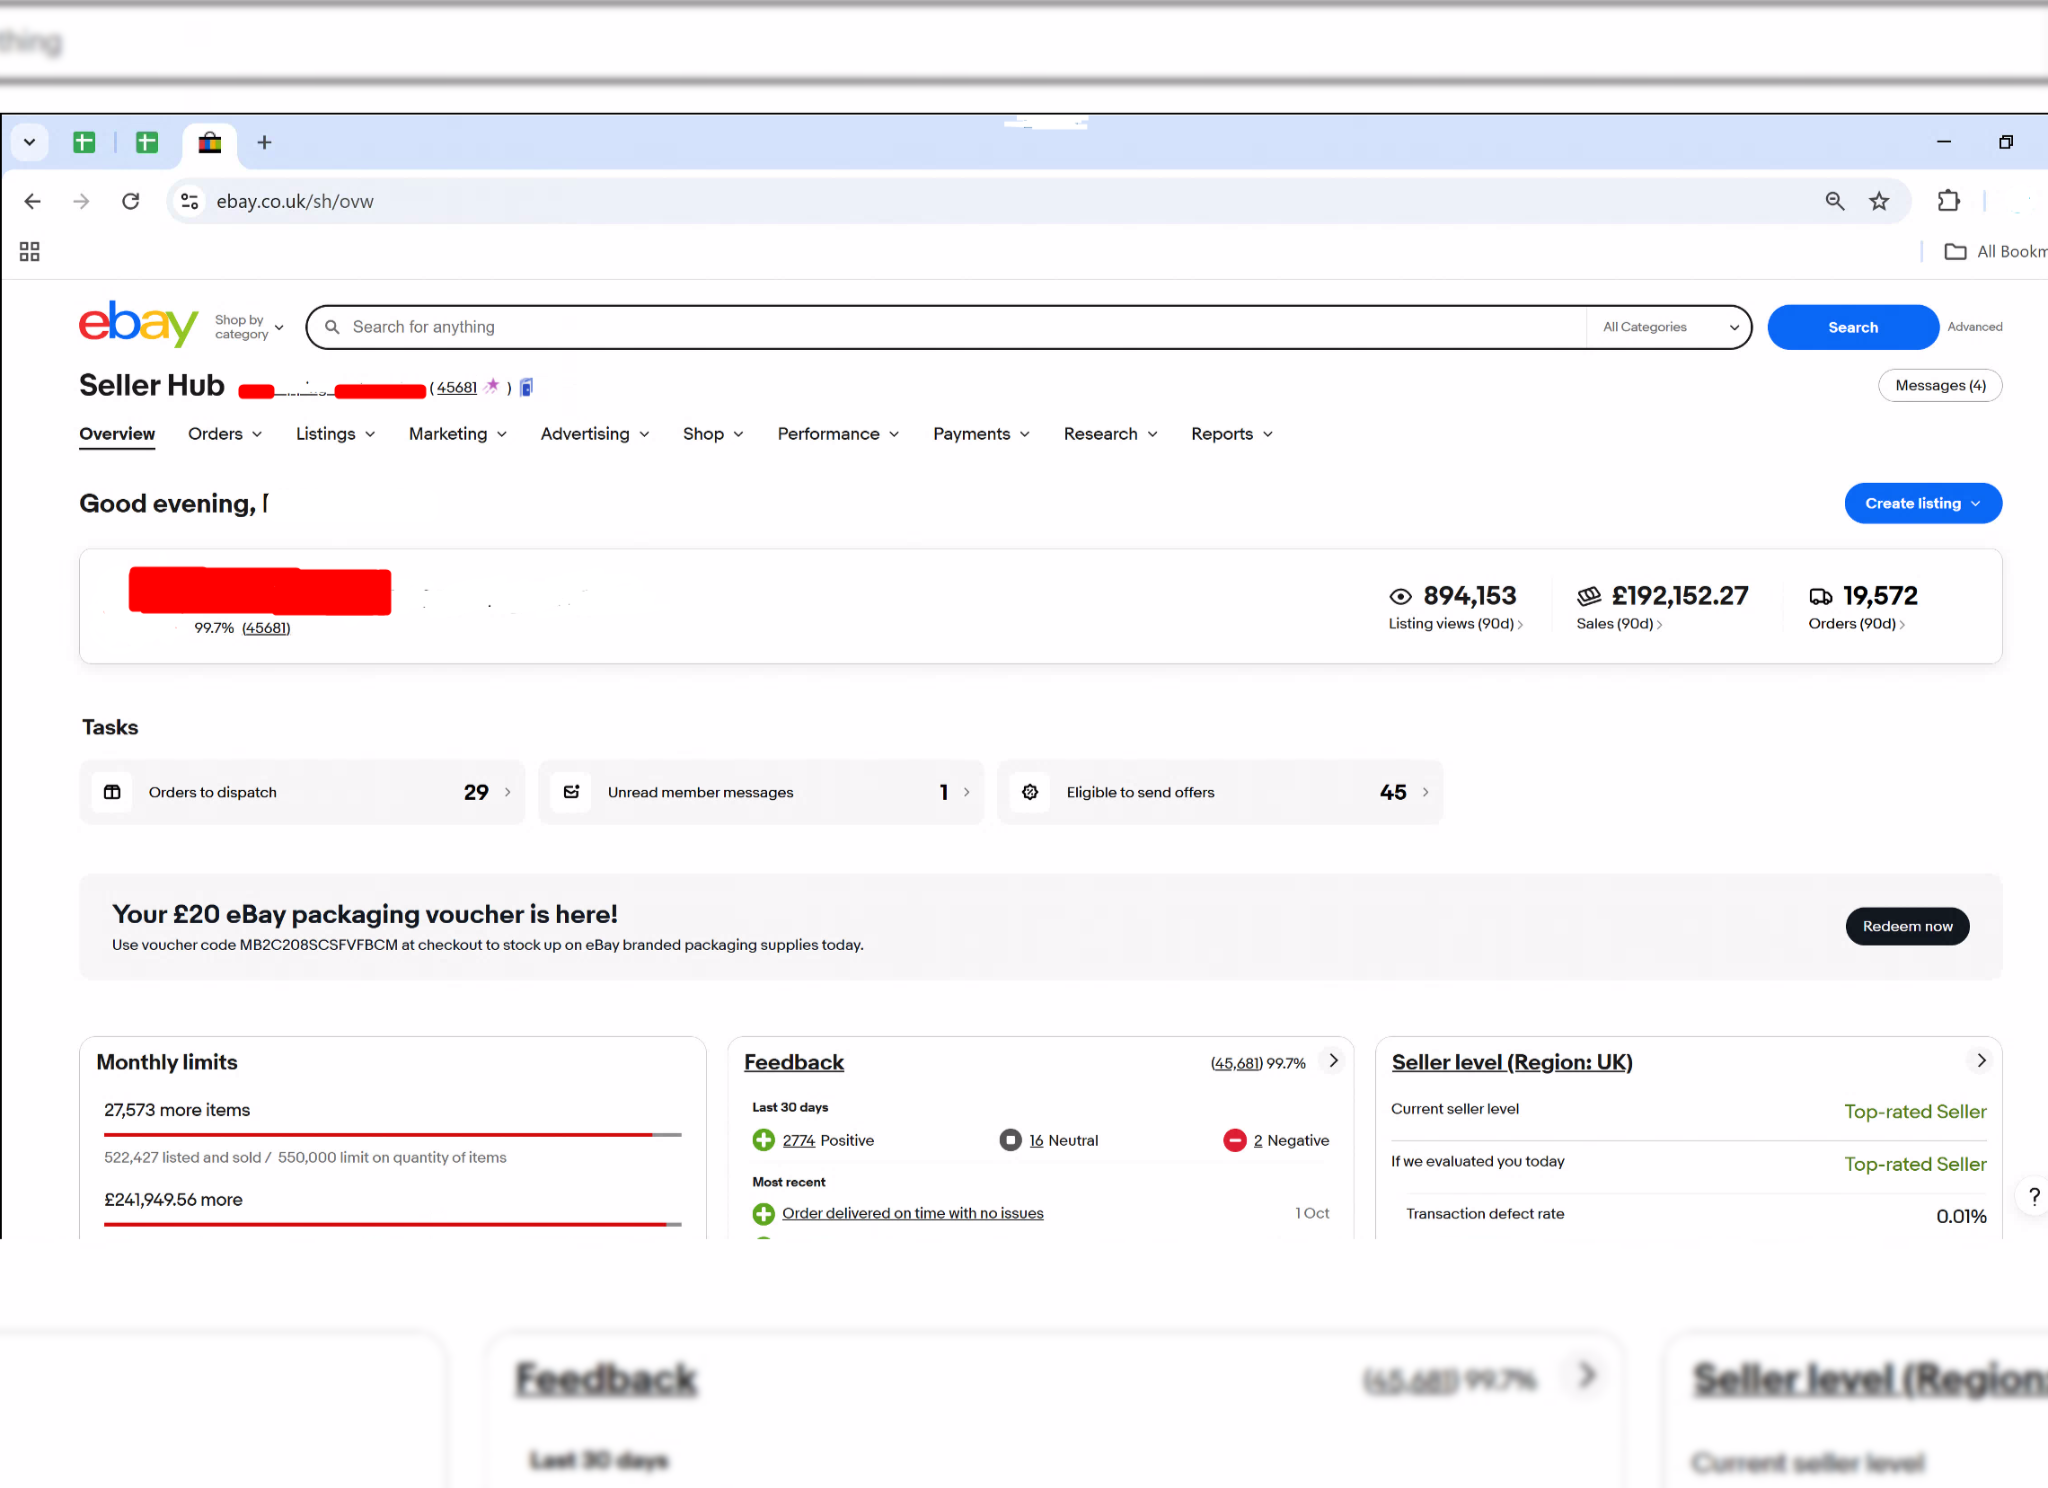Open the apps grid icon in the bookmarks bar
This screenshot has width=2048, height=1488.
coord(29,251)
